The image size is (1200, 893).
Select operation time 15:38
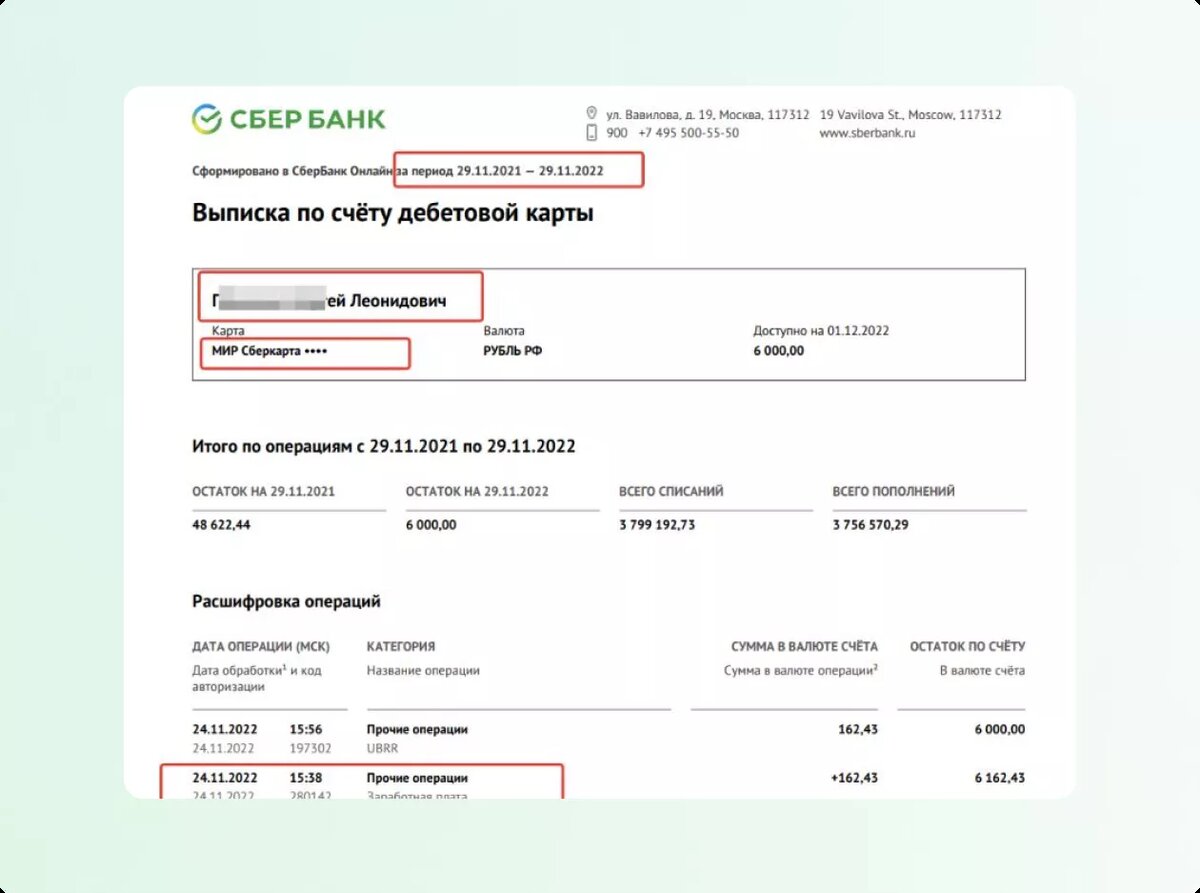[306, 778]
